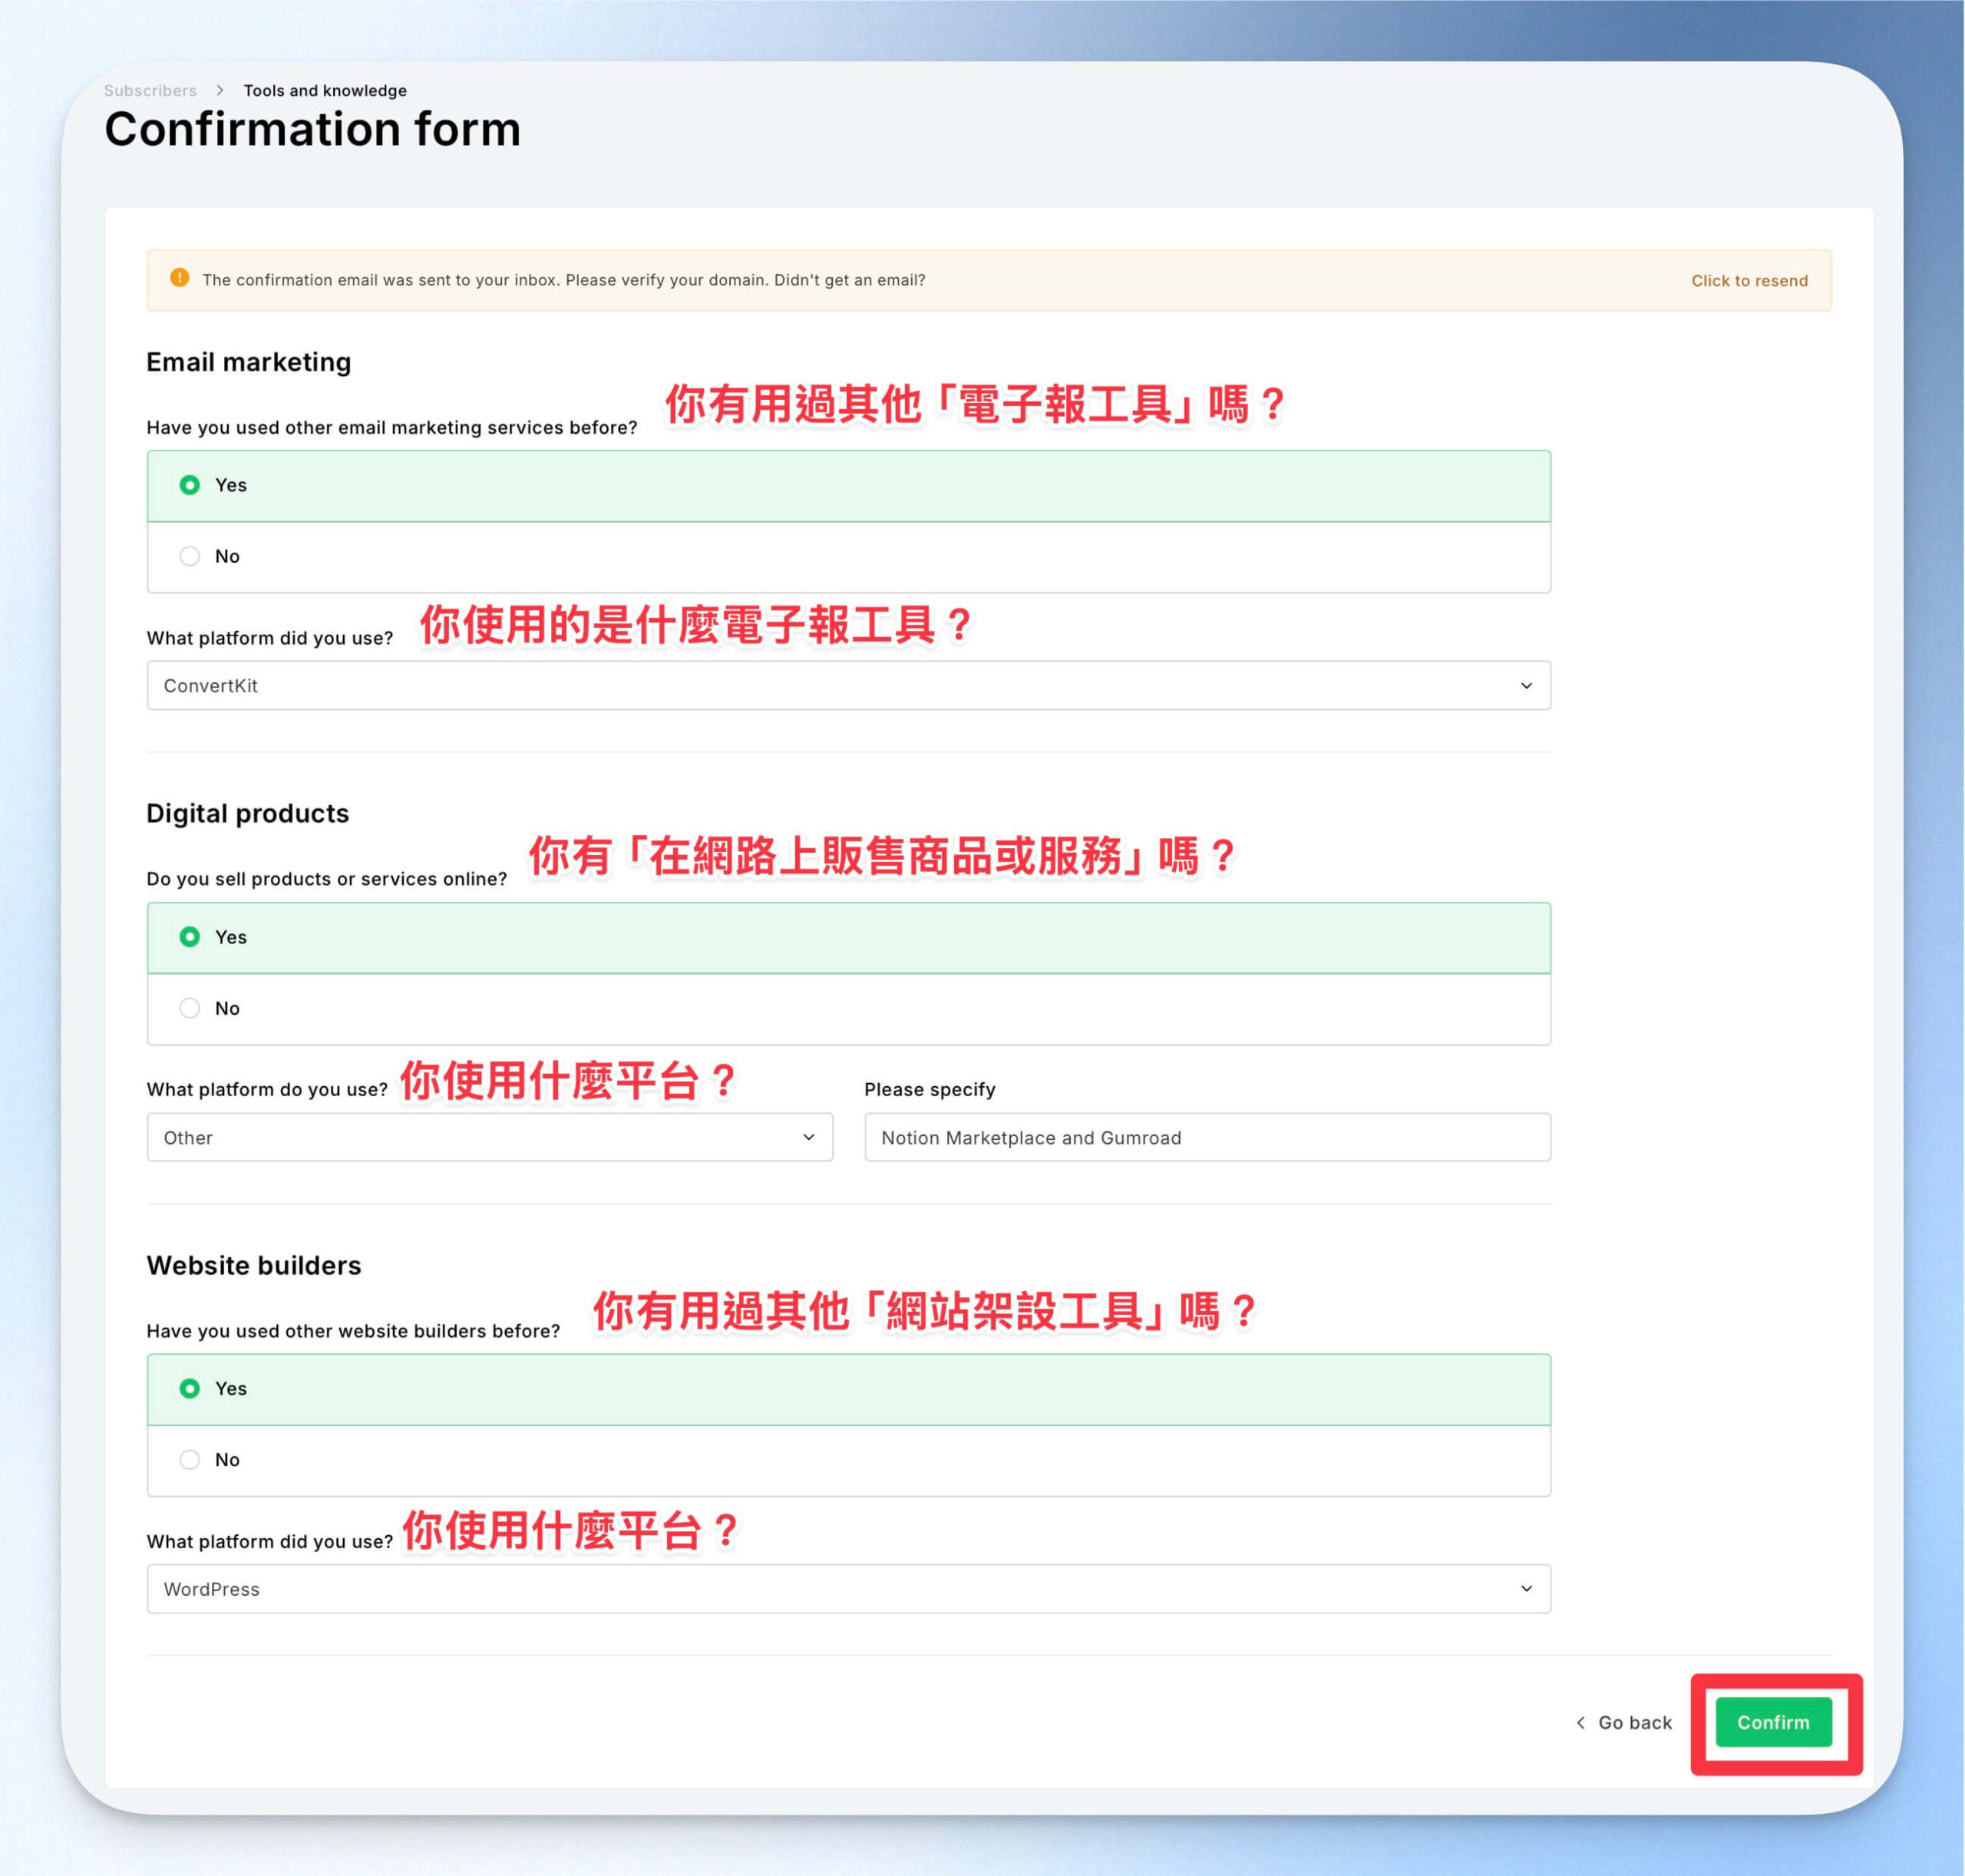Choose No for website builders question
This screenshot has height=1876, width=1965.
click(848, 1459)
